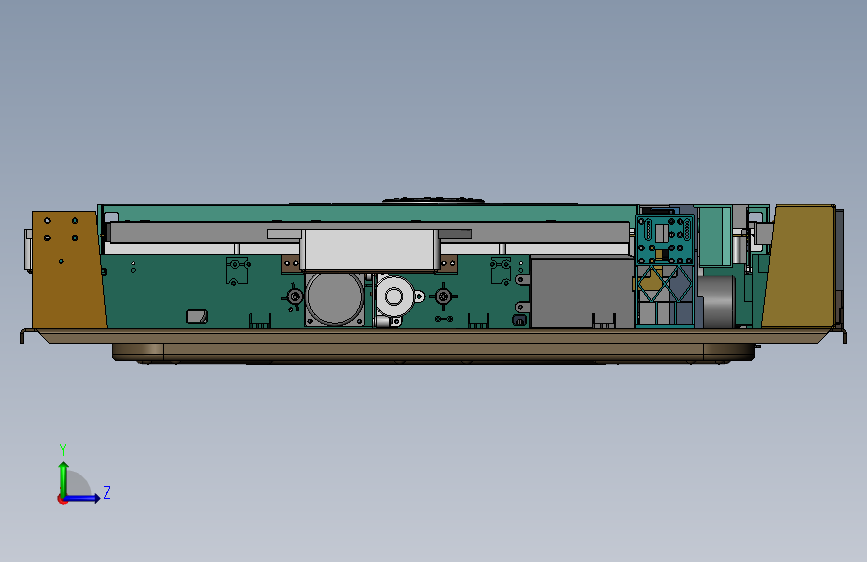The height and width of the screenshot is (562, 867).
Task: Select the flat tan base plate
Action: (x=434, y=336)
